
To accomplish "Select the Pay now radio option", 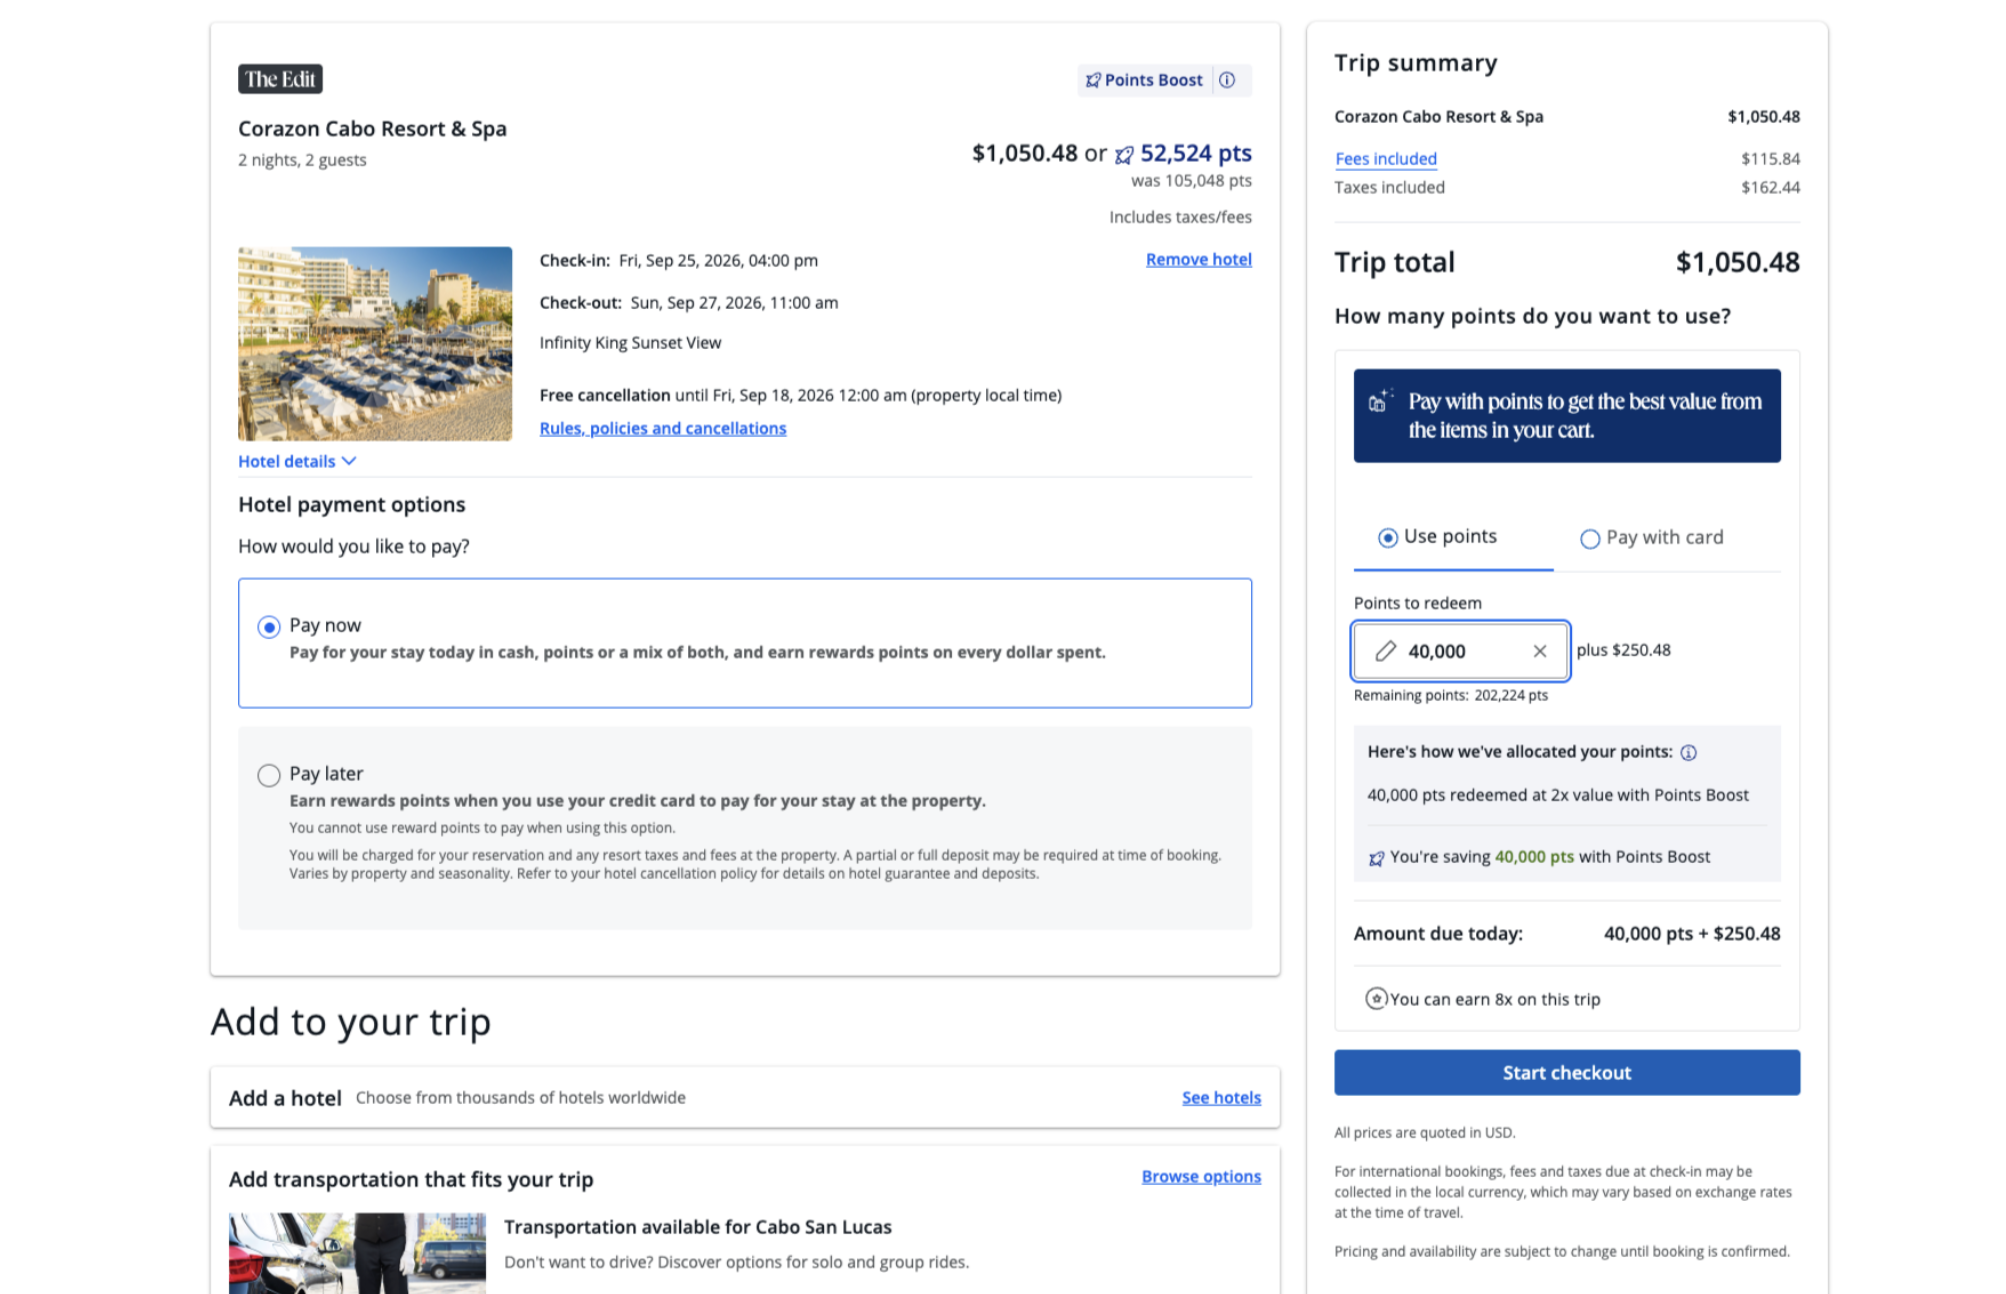I will point(269,627).
